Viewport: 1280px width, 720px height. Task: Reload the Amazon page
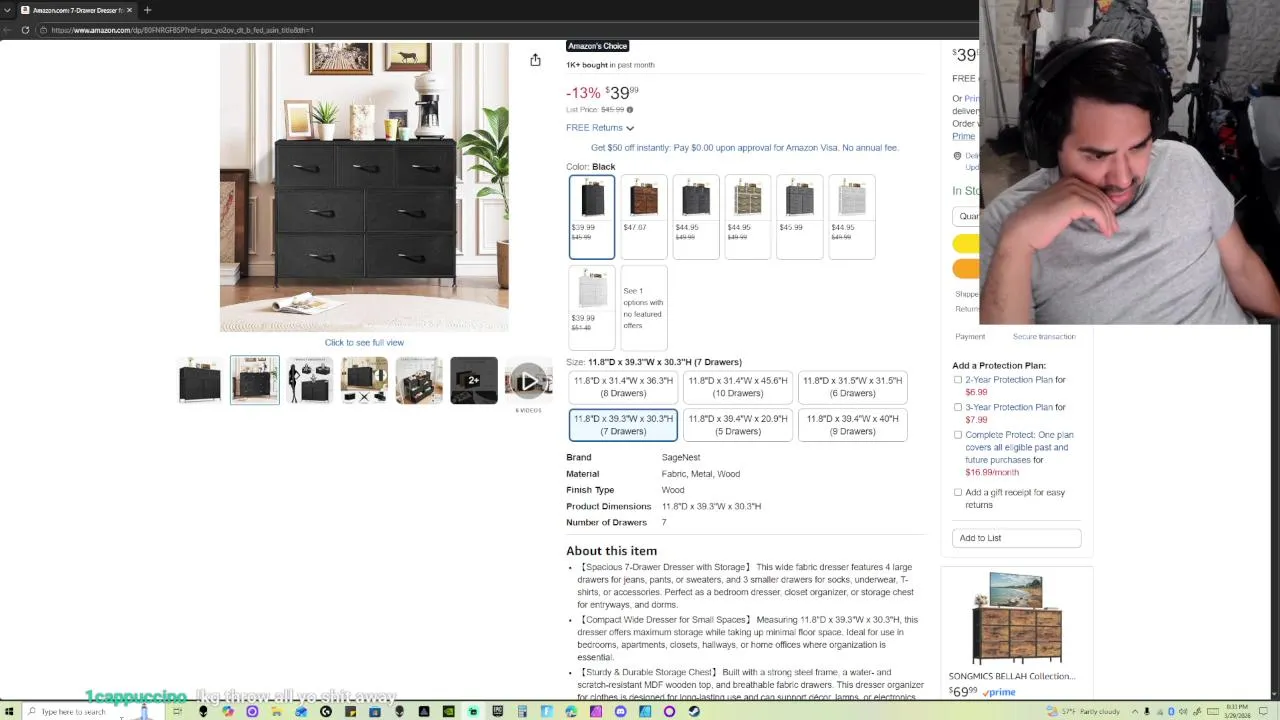25,30
